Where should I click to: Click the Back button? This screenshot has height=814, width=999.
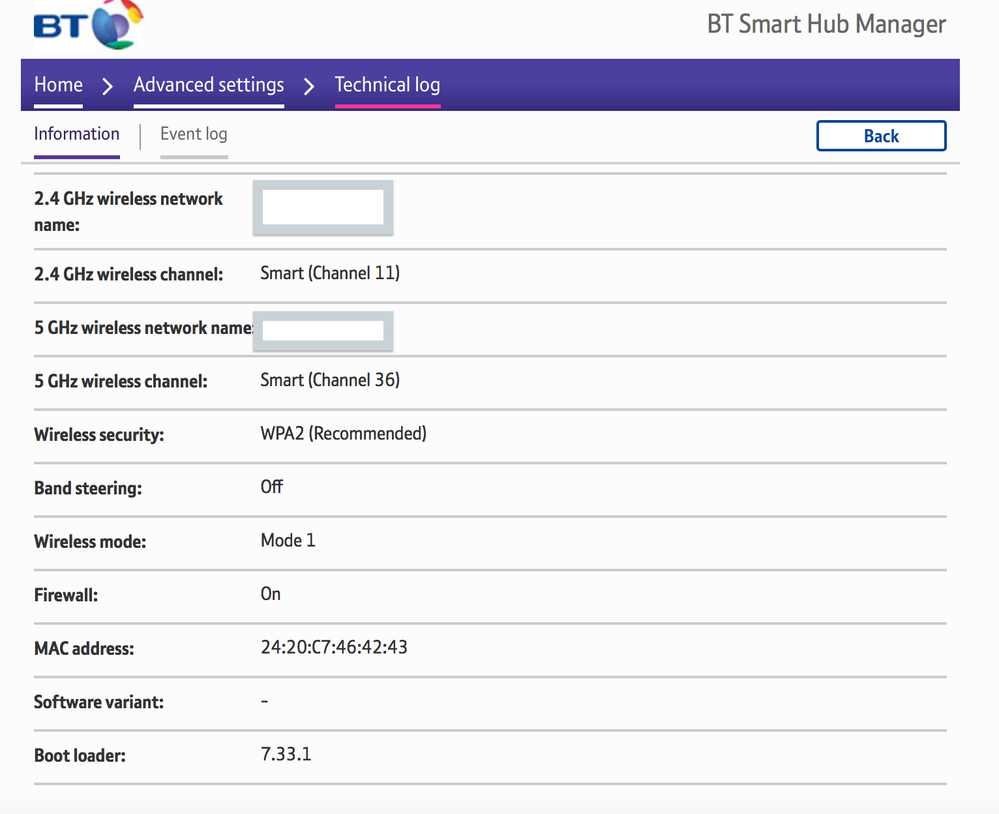tap(881, 136)
